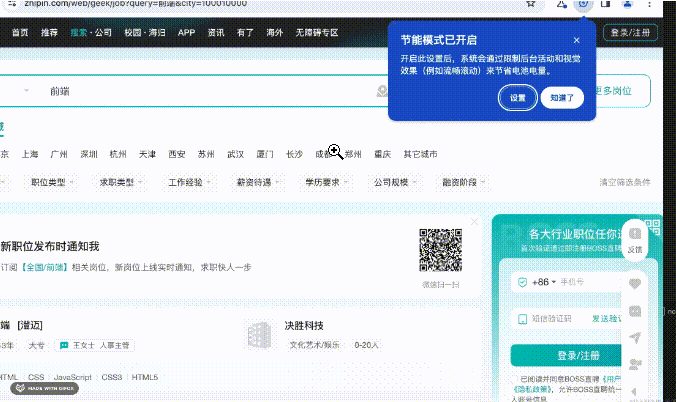Click the 设置 button in energy saver popup
676x402 pixels.
(x=517, y=98)
